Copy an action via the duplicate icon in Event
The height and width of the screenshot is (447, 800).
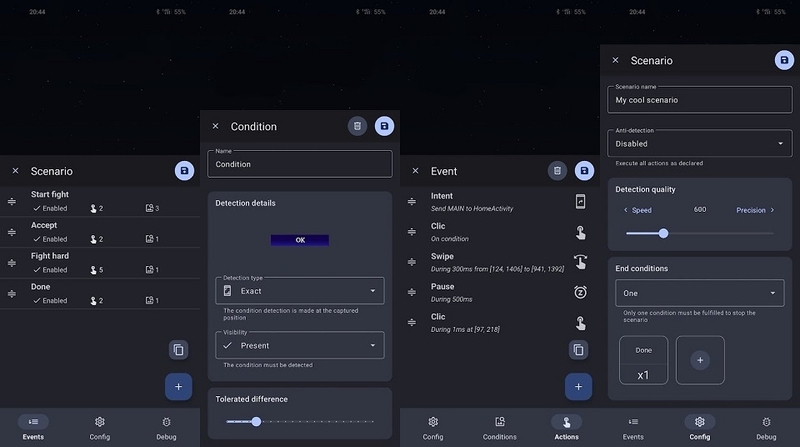click(578, 350)
